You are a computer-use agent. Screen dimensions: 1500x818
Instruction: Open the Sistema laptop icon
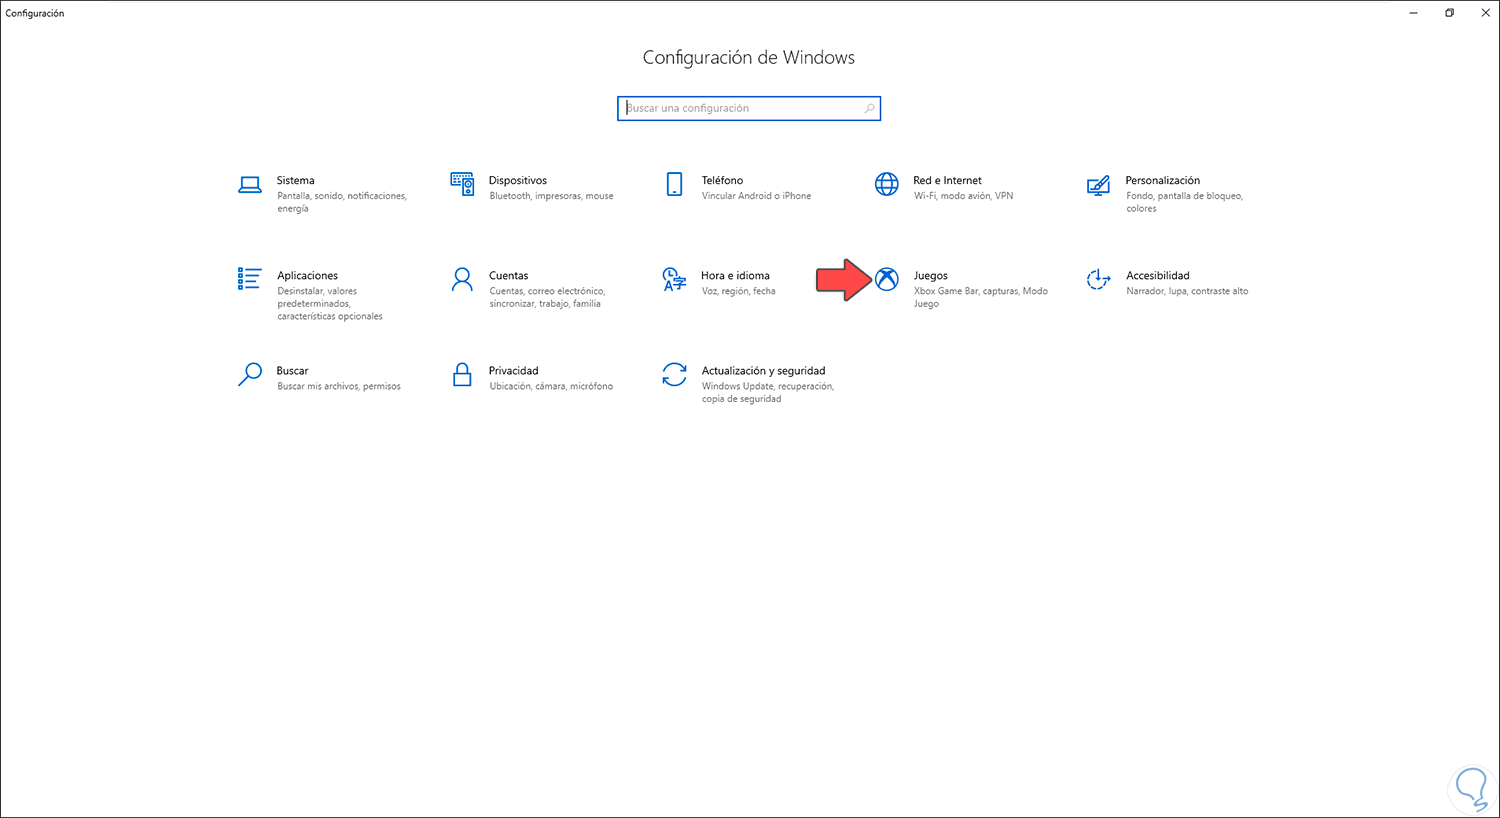[249, 184]
